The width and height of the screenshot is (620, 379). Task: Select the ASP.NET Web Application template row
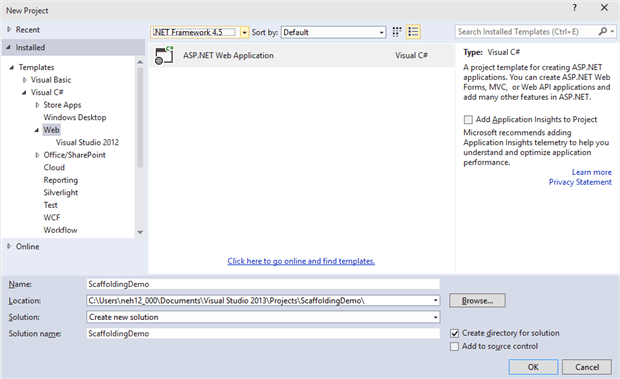point(301,55)
